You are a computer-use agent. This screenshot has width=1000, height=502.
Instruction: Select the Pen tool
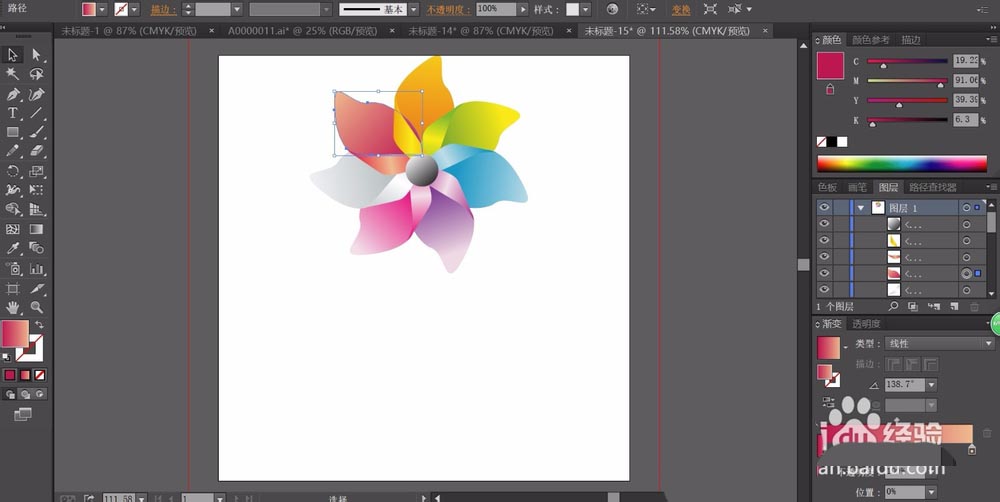tap(13, 94)
